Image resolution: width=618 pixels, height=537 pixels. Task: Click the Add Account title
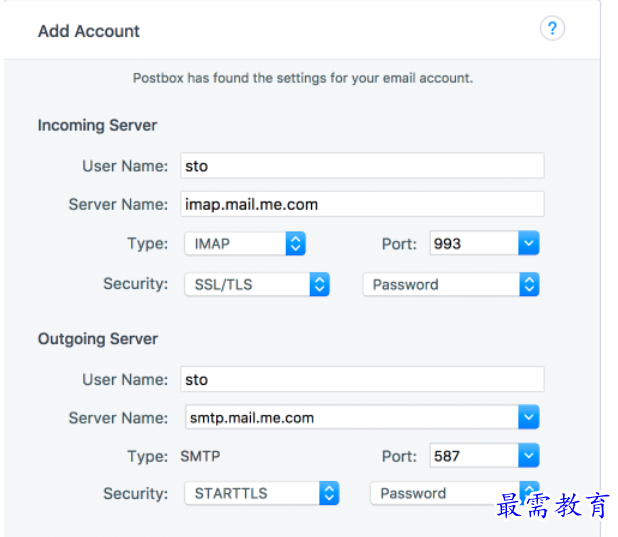tap(89, 31)
